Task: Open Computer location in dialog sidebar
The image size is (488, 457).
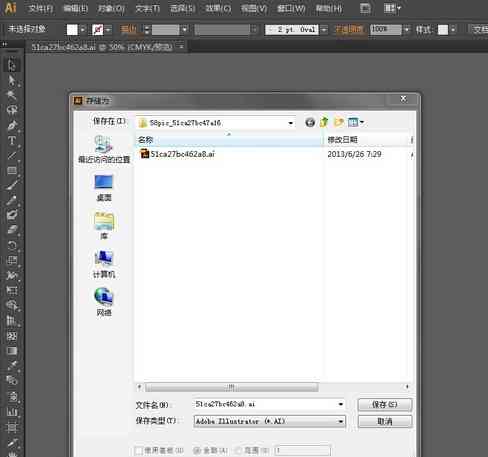Action: [104, 264]
